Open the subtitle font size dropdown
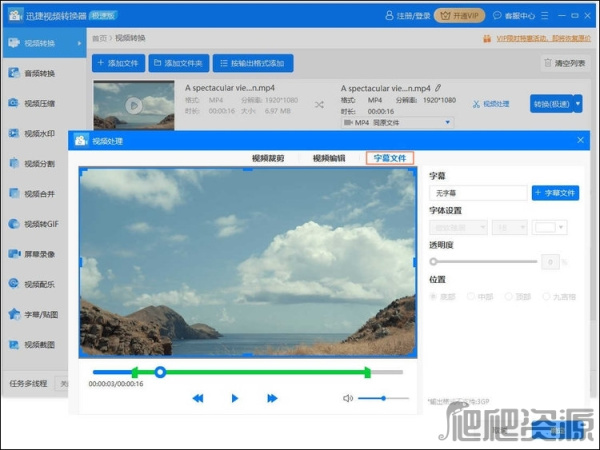This screenshot has width=600, height=450. pos(510,228)
